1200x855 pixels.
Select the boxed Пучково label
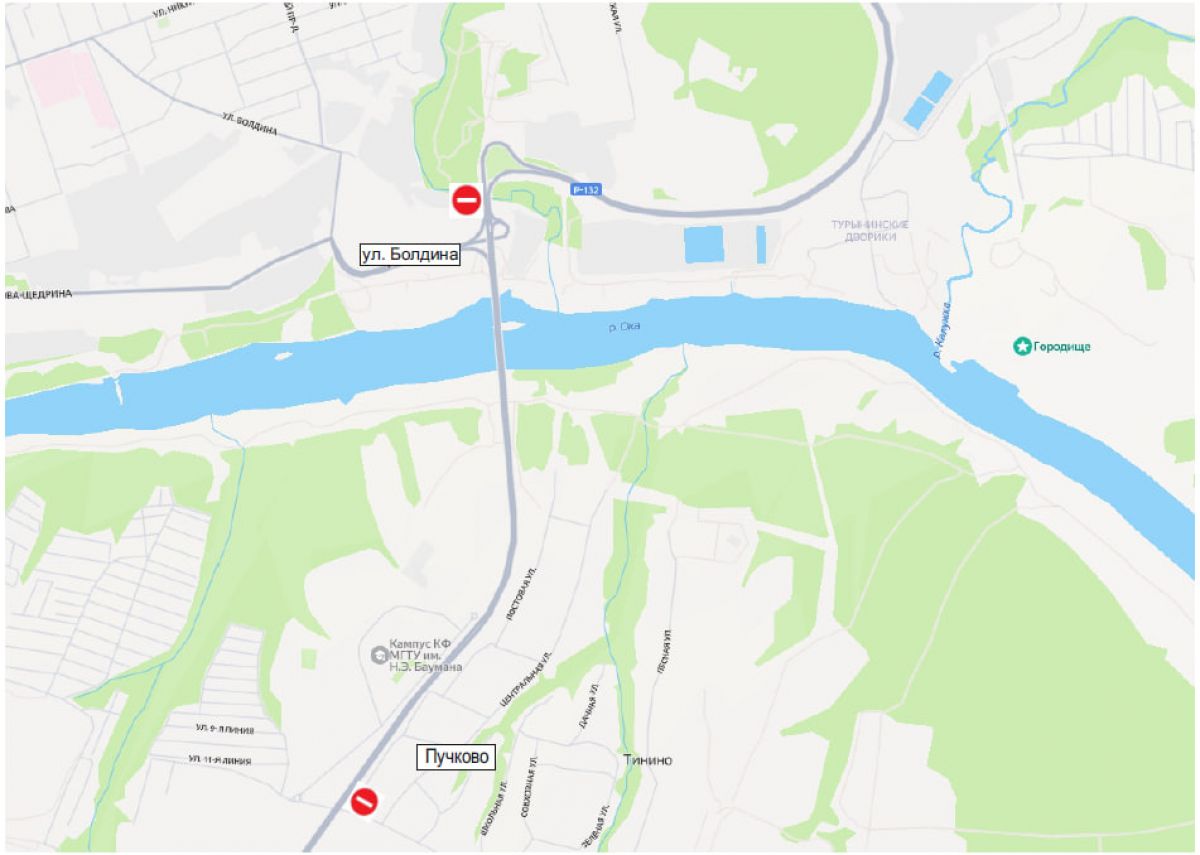coord(456,758)
